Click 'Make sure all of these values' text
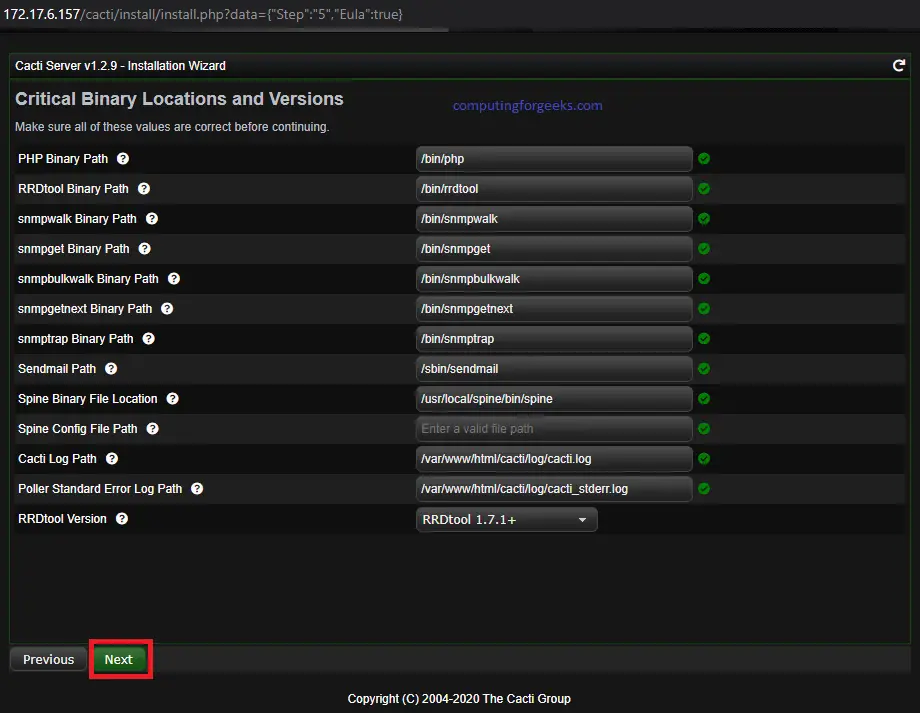The image size is (920, 713). [x=172, y=127]
